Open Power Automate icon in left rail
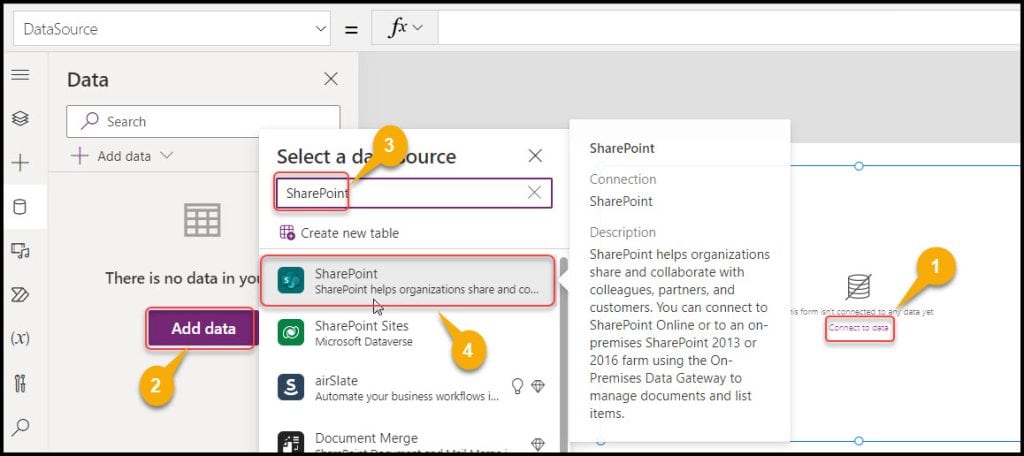Screen dimensions: 1024x456 [20, 295]
